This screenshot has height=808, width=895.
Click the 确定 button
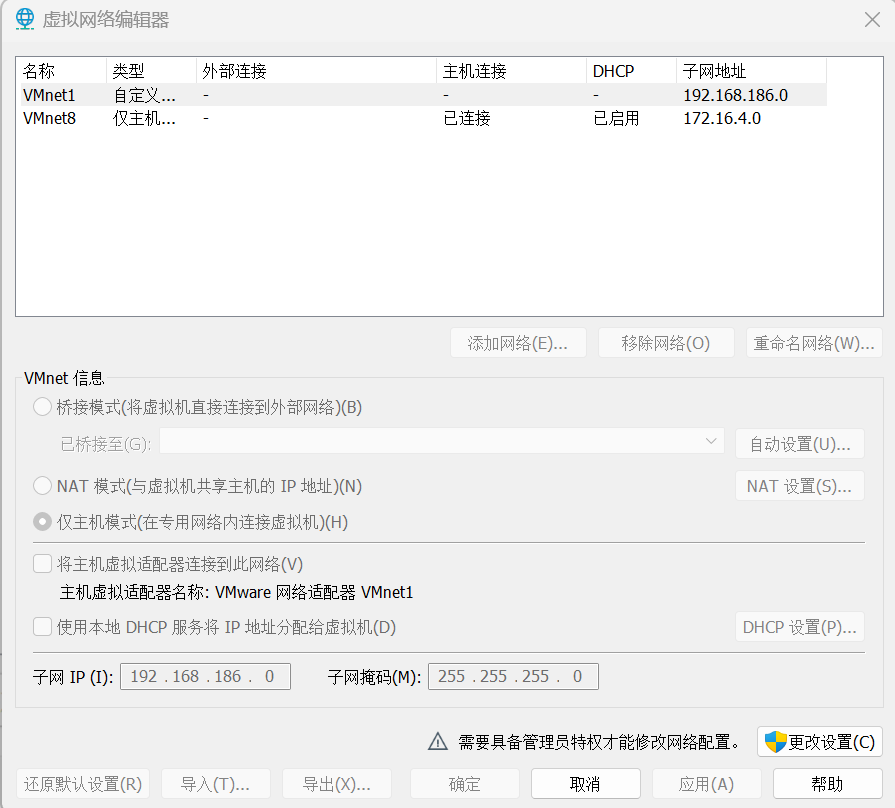465,784
